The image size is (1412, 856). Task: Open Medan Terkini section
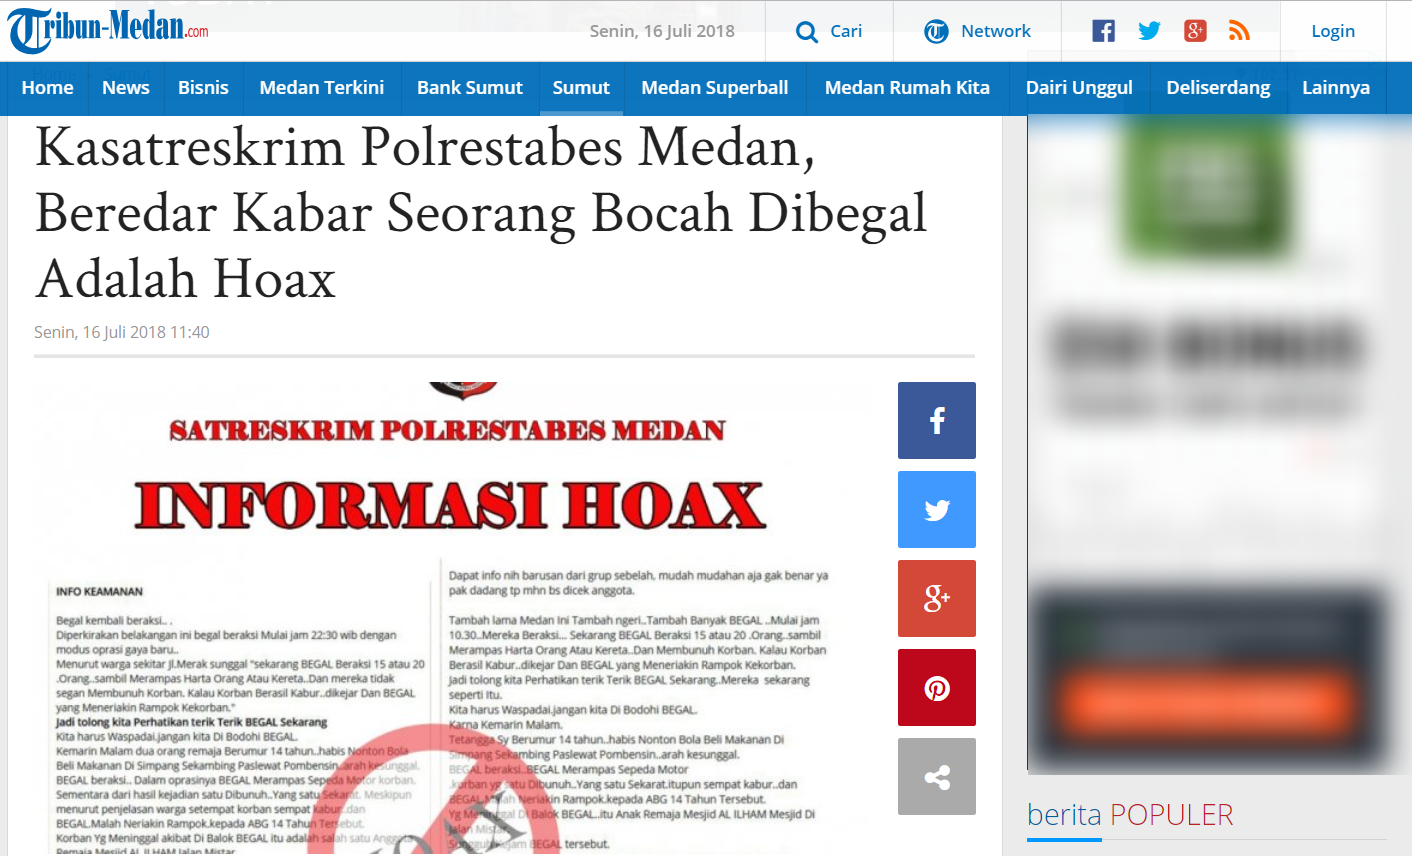(321, 88)
